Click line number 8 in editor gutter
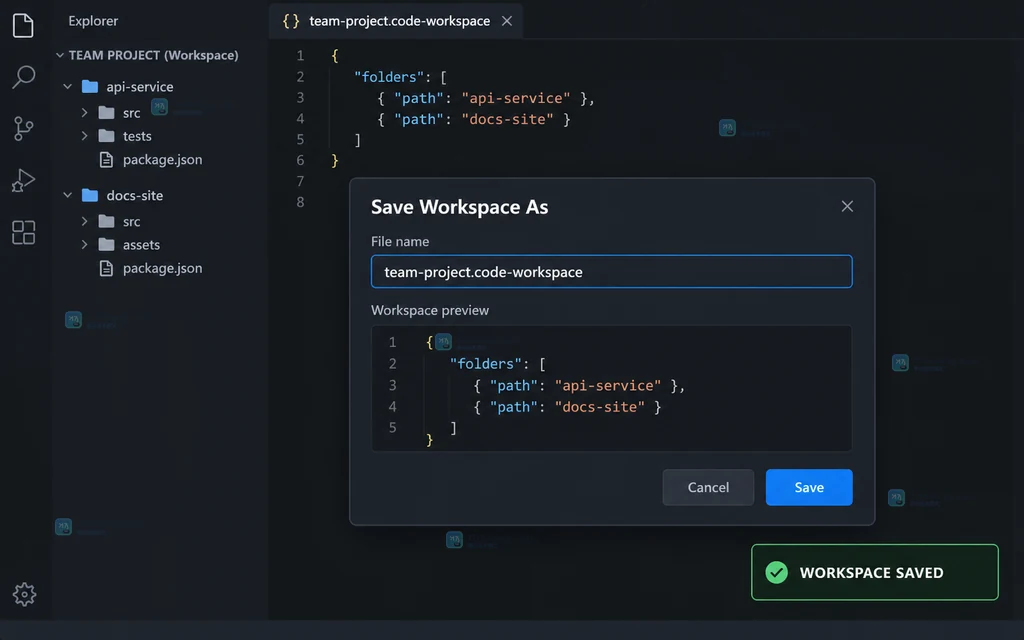The height and width of the screenshot is (640, 1024). coord(300,202)
